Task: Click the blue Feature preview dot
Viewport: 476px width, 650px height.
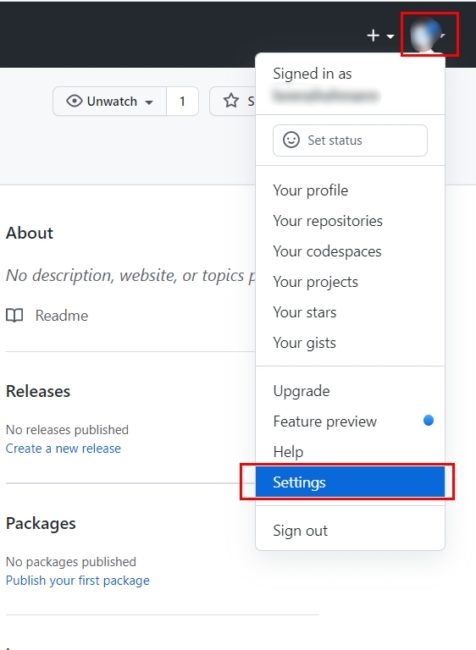Action: point(428,420)
